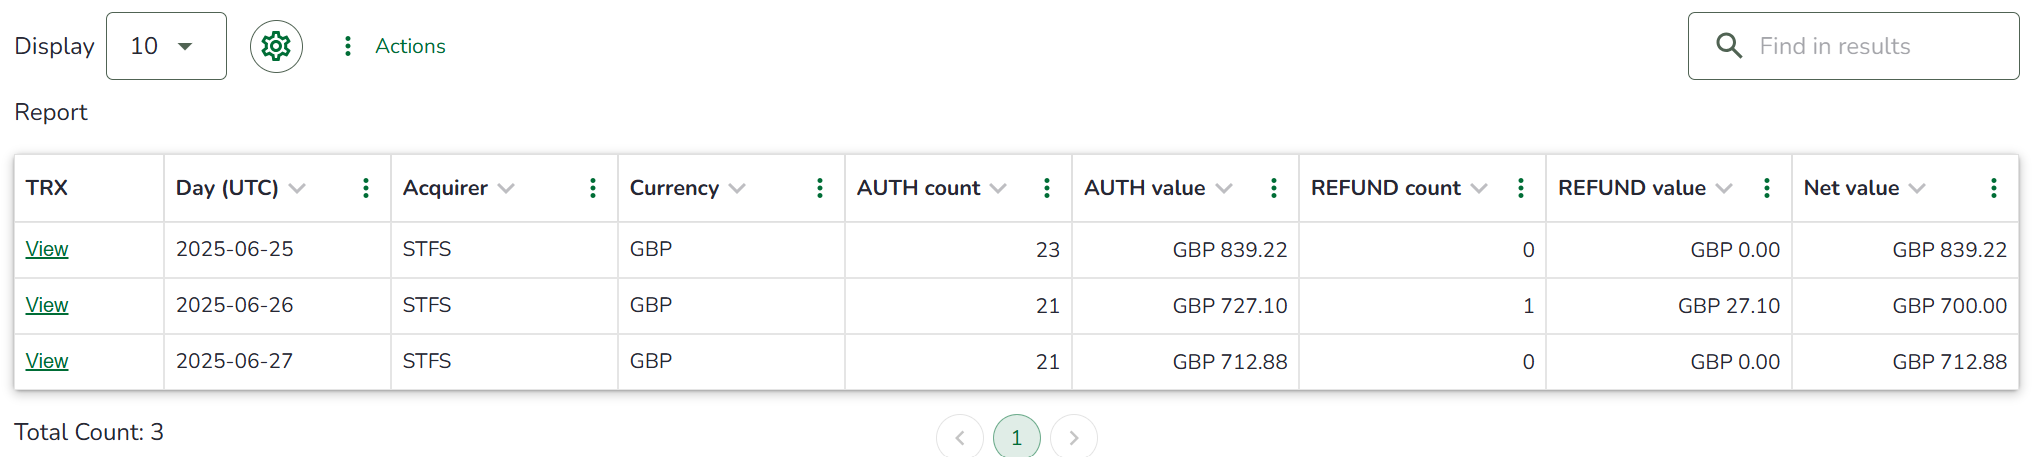The width and height of the screenshot is (2034, 457).
Task: Open REFUND value column options menu
Action: [x=1767, y=188]
